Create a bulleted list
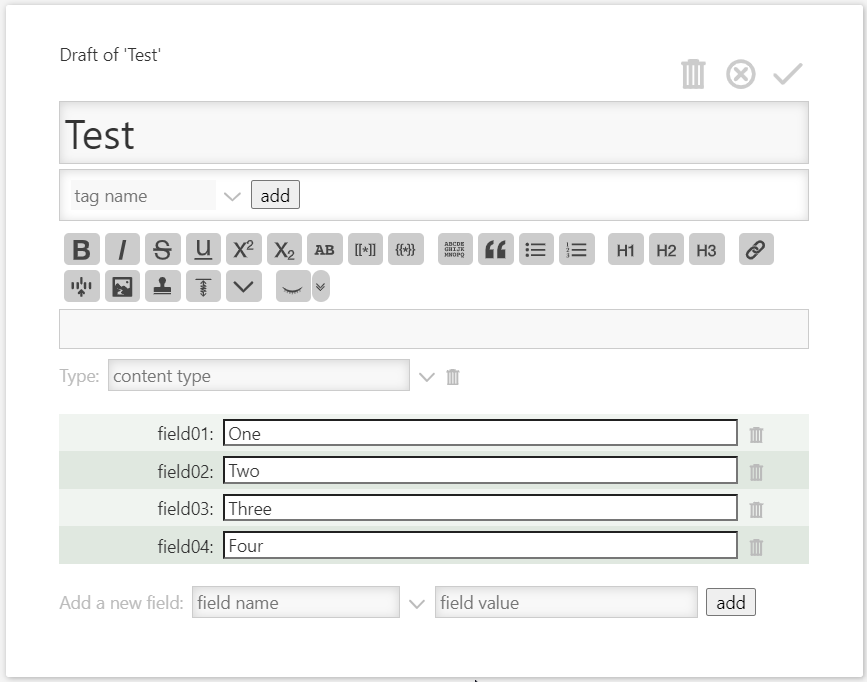The height and width of the screenshot is (682, 867). [x=536, y=249]
